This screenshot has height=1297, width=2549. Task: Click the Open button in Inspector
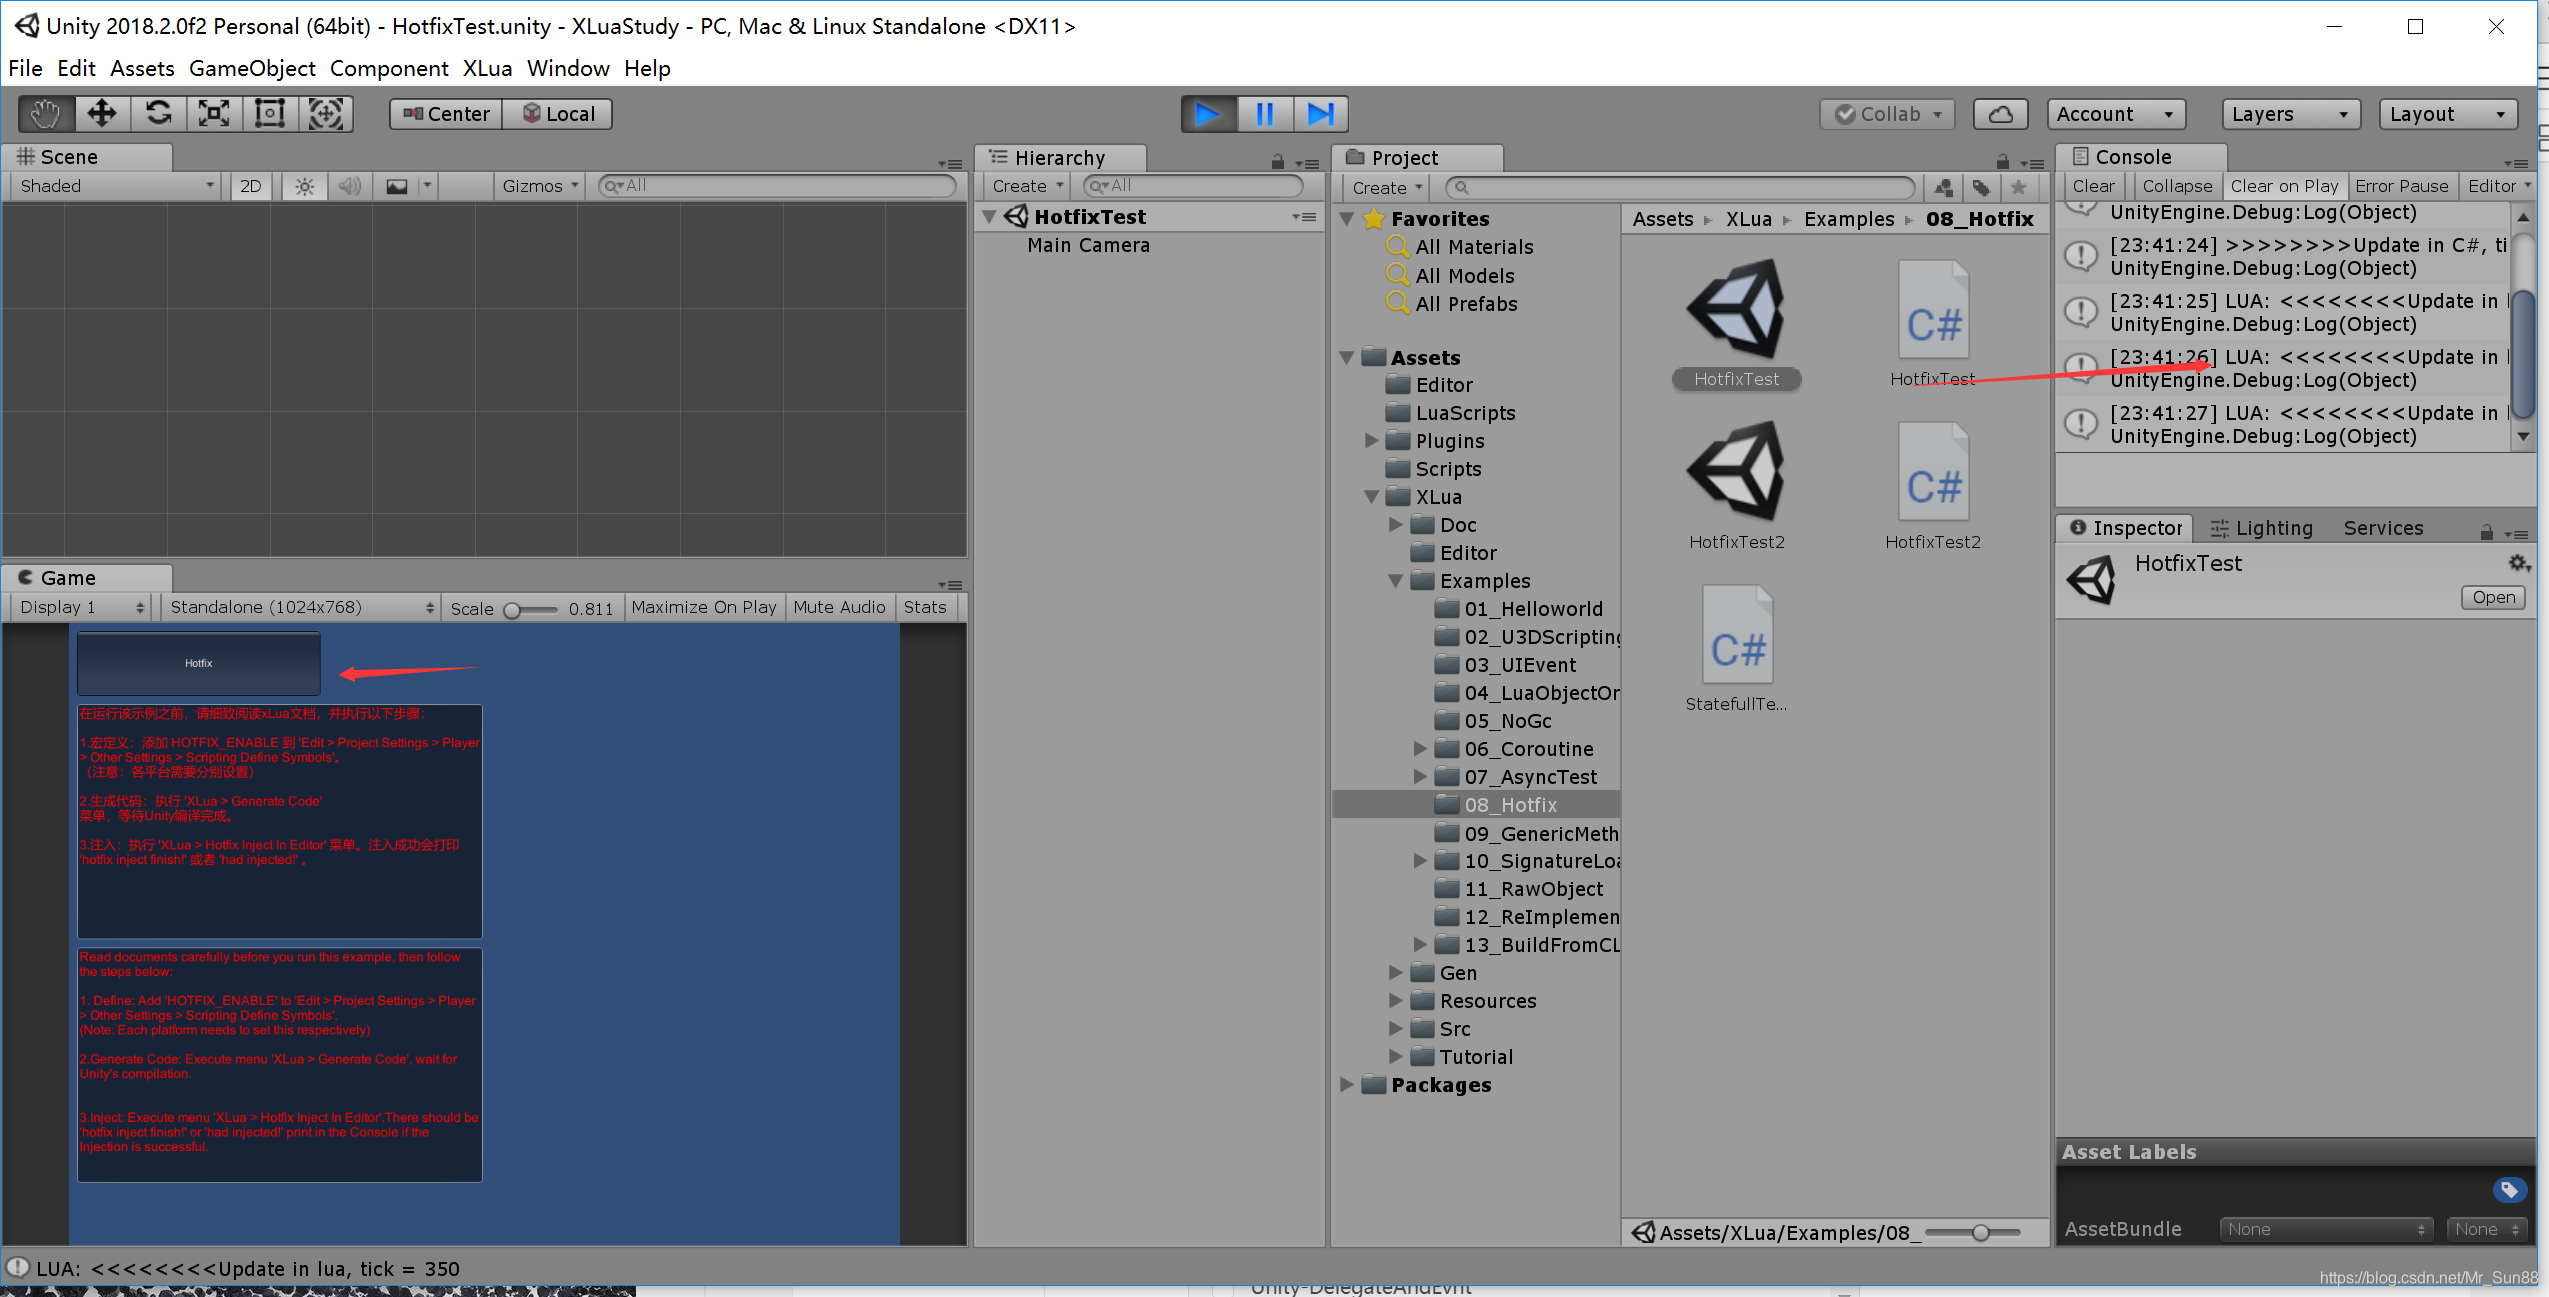[2493, 597]
